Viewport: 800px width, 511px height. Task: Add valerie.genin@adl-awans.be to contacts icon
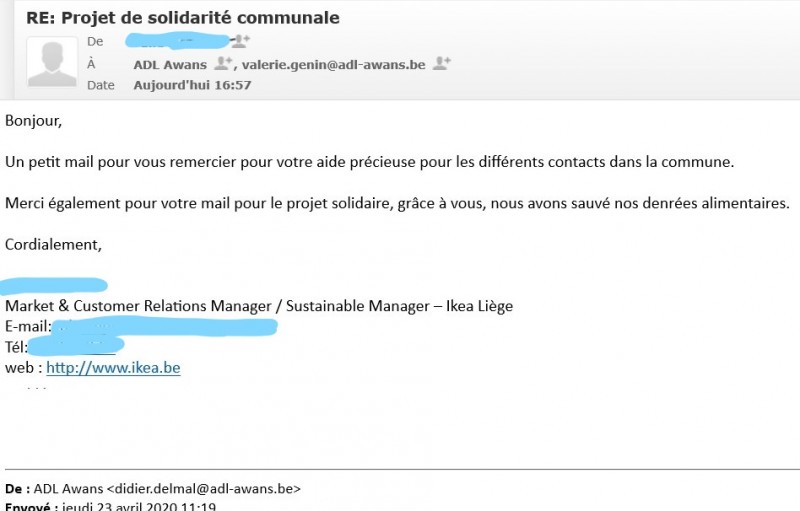tap(441, 63)
